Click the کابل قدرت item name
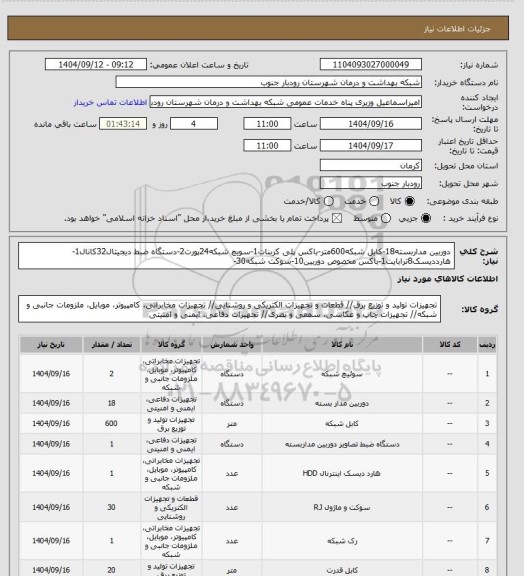Image resolution: width=524 pixels, height=576 pixels. click(342, 570)
